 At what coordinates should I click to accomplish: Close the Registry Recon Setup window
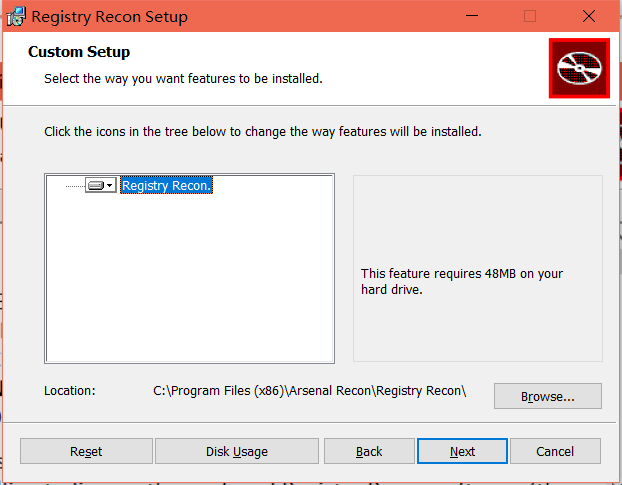(x=589, y=16)
